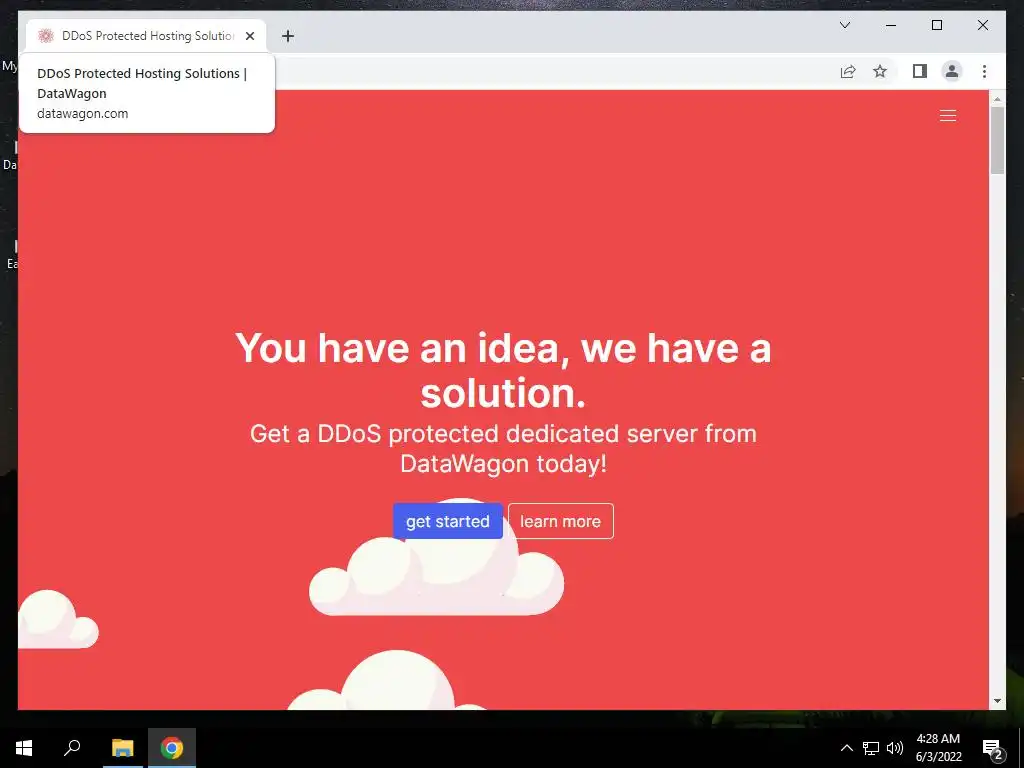Close the DDoS Protected Hosting Solutions tab
1024x768 pixels.
pos(249,36)
